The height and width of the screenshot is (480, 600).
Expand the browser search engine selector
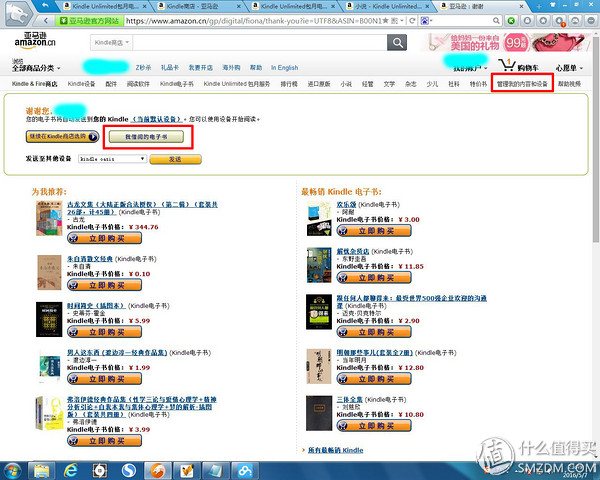coord(427,21)
